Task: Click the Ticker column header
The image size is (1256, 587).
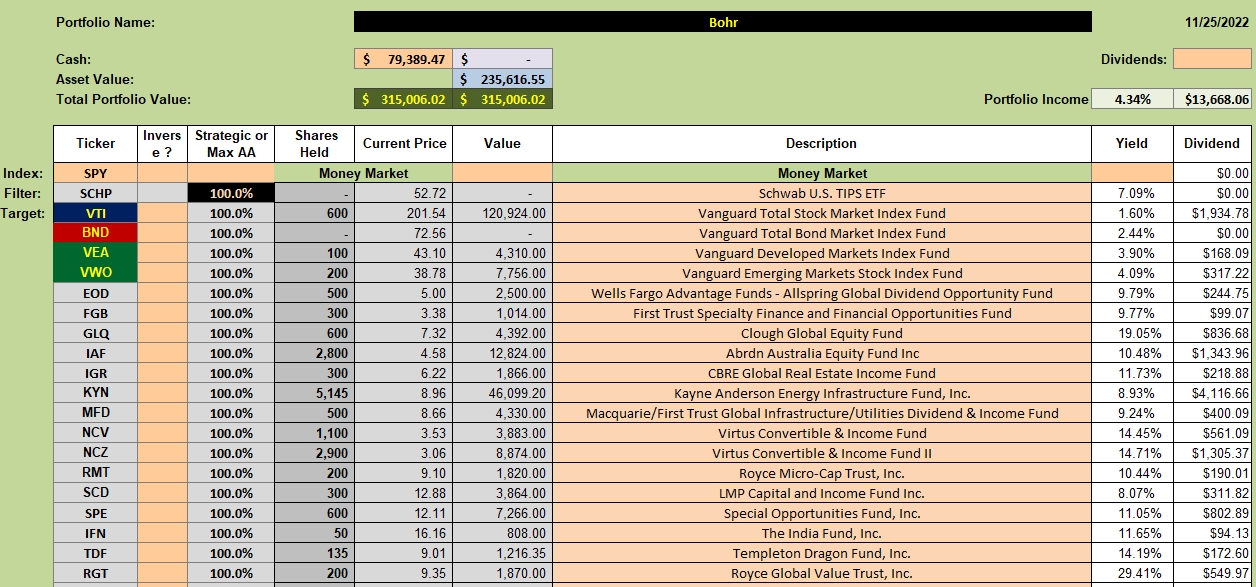Action: coord(95,143)
